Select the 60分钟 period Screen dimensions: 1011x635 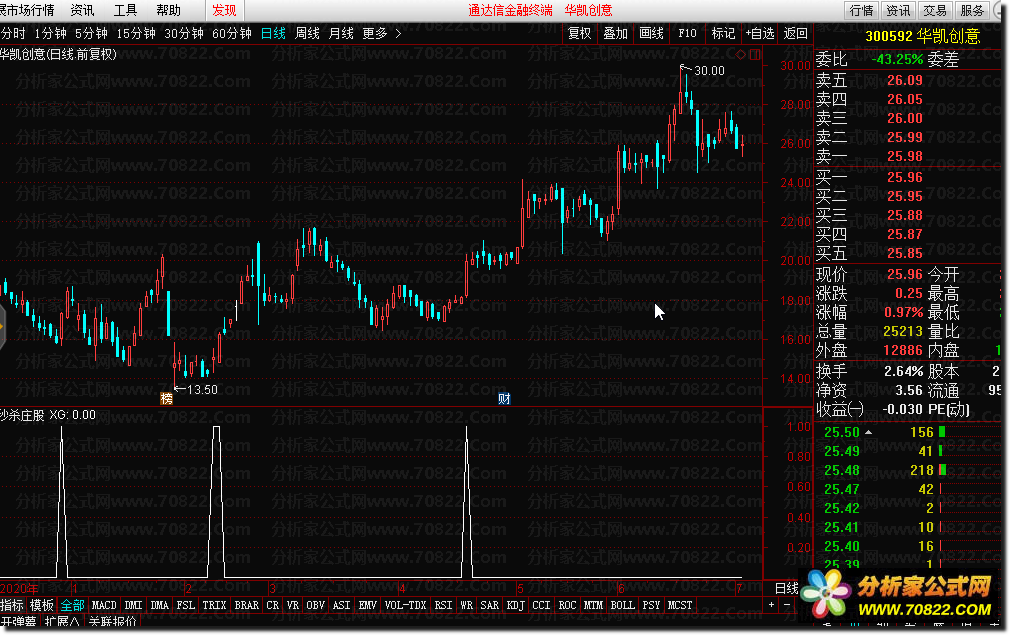click(x=231, y=34)
